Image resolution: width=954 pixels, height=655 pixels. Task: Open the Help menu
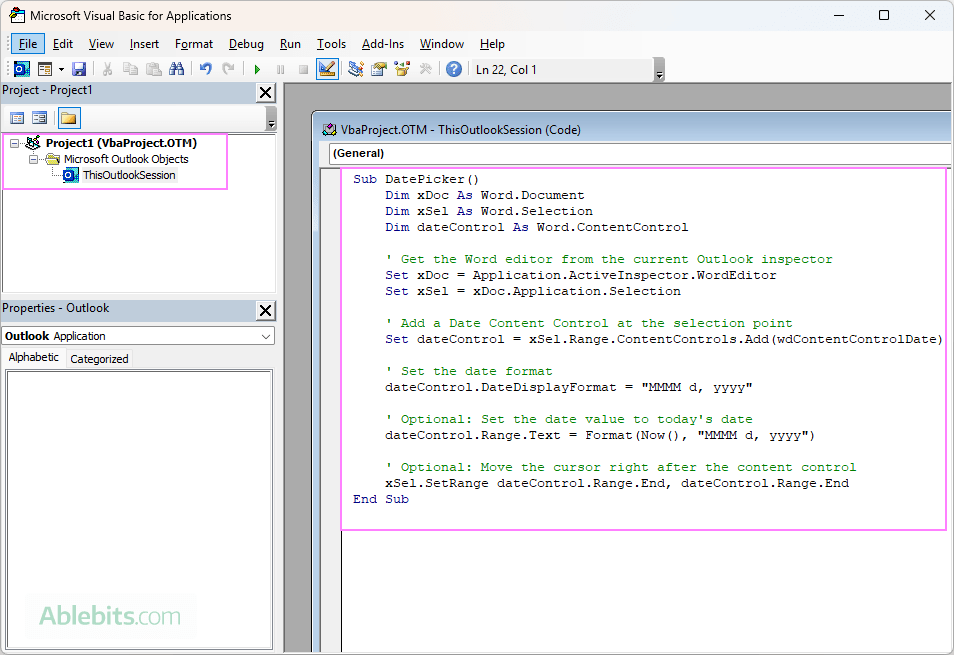point(492,44)
